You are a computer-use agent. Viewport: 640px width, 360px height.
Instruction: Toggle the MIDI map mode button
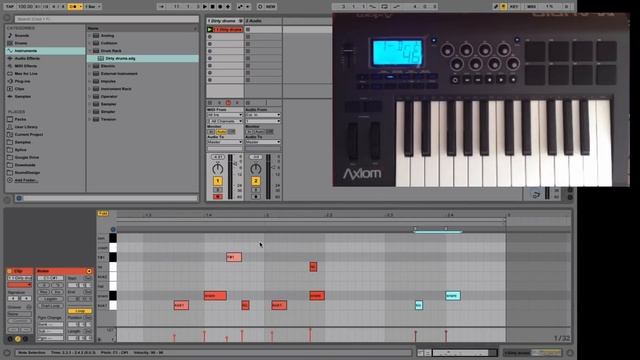pos(531,7)
